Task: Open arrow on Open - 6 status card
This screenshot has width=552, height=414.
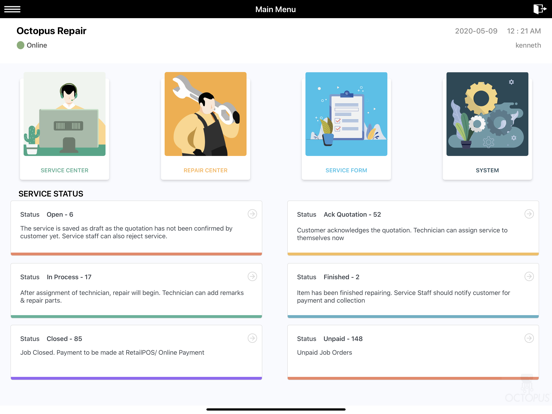Action: 252,214
